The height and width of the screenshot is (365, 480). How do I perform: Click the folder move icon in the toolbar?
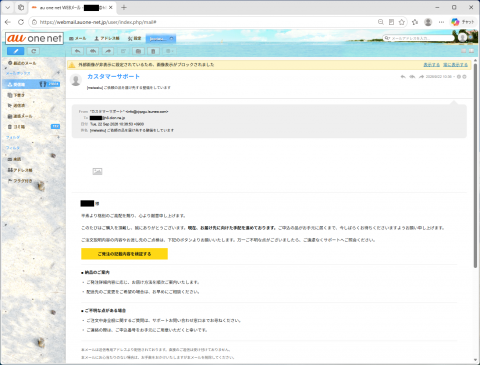pyautogui.click(x=138, y=51)
